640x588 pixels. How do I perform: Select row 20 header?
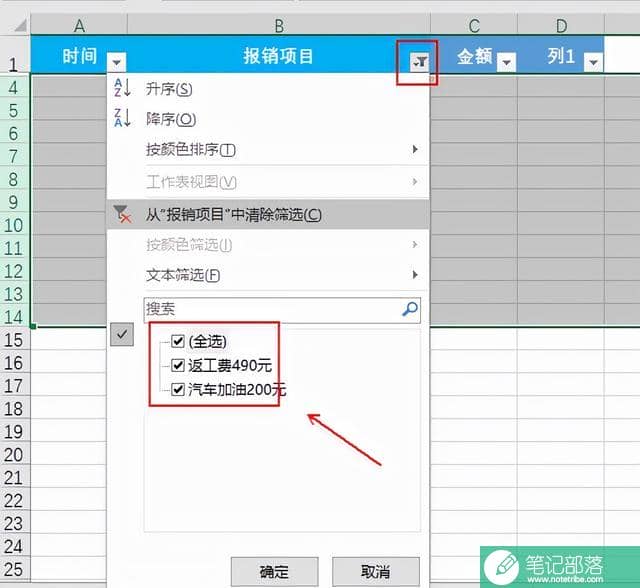(13, 455)
